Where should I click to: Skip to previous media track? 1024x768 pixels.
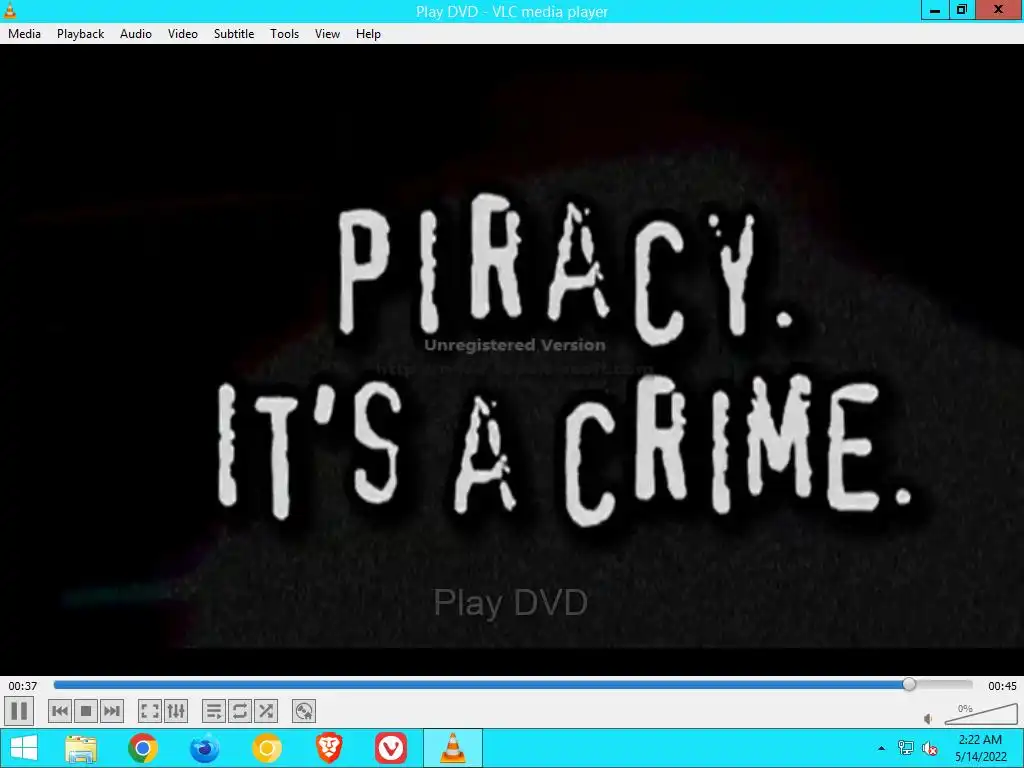pos(60,711)
